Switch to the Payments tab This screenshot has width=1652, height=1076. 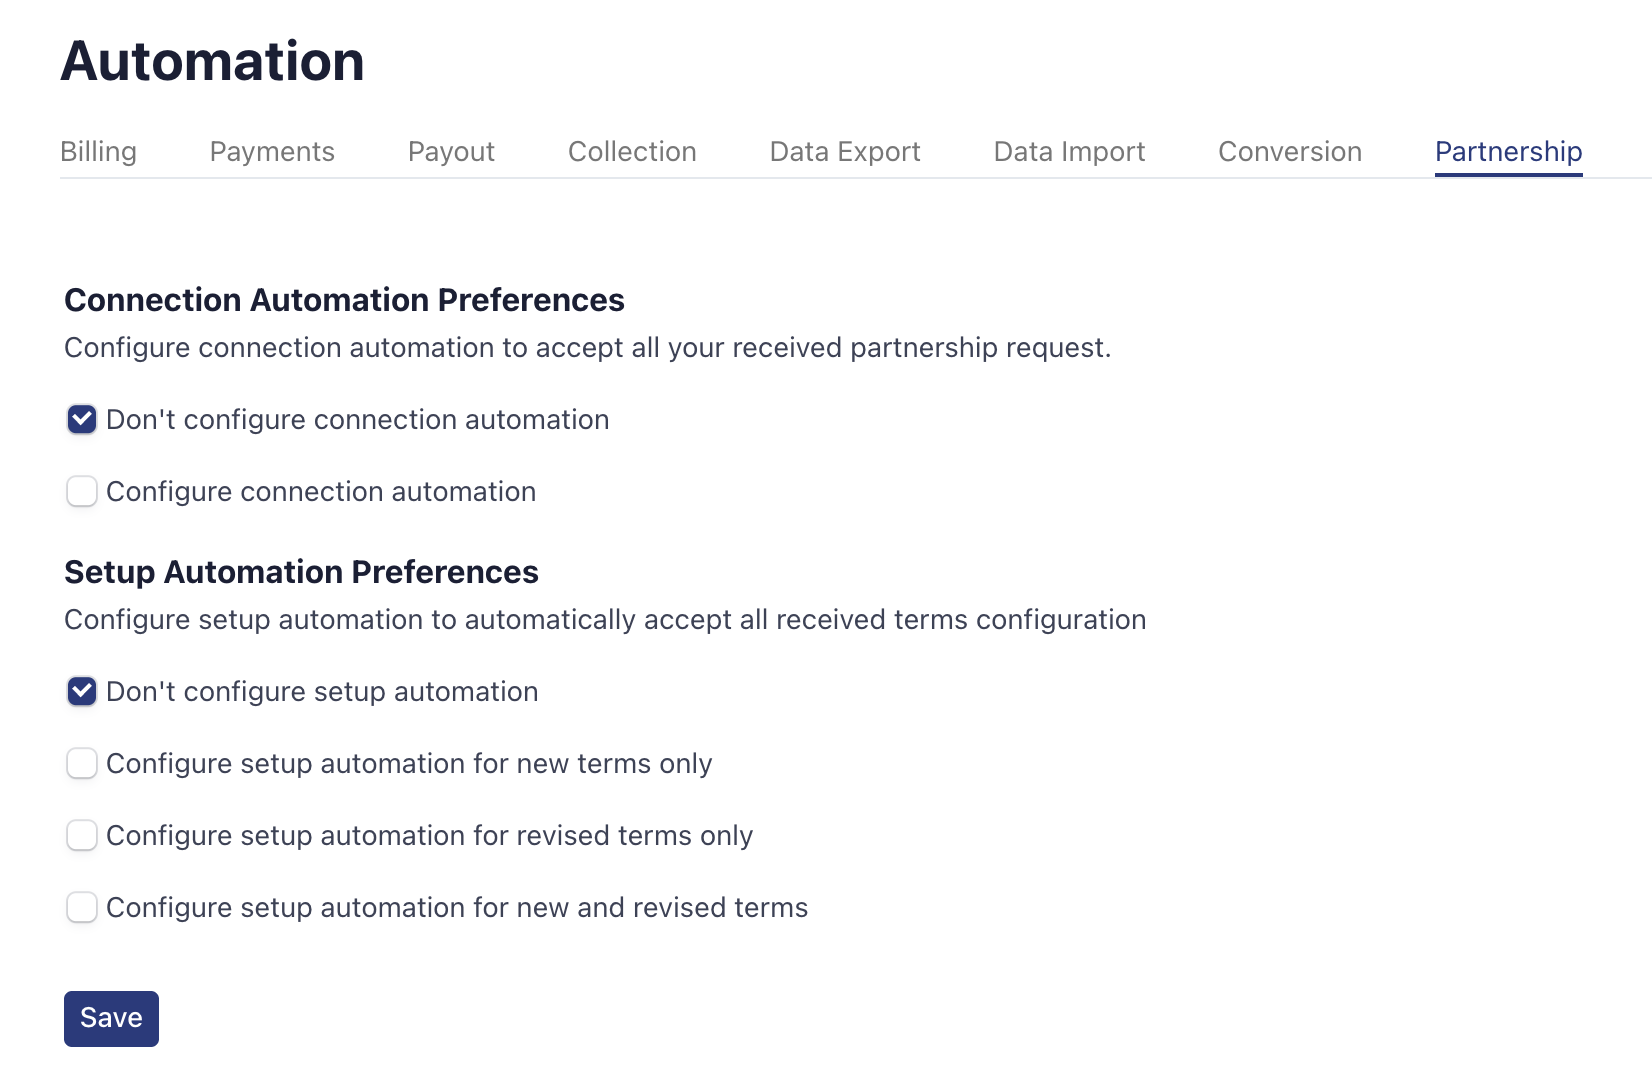pos(272,152)
